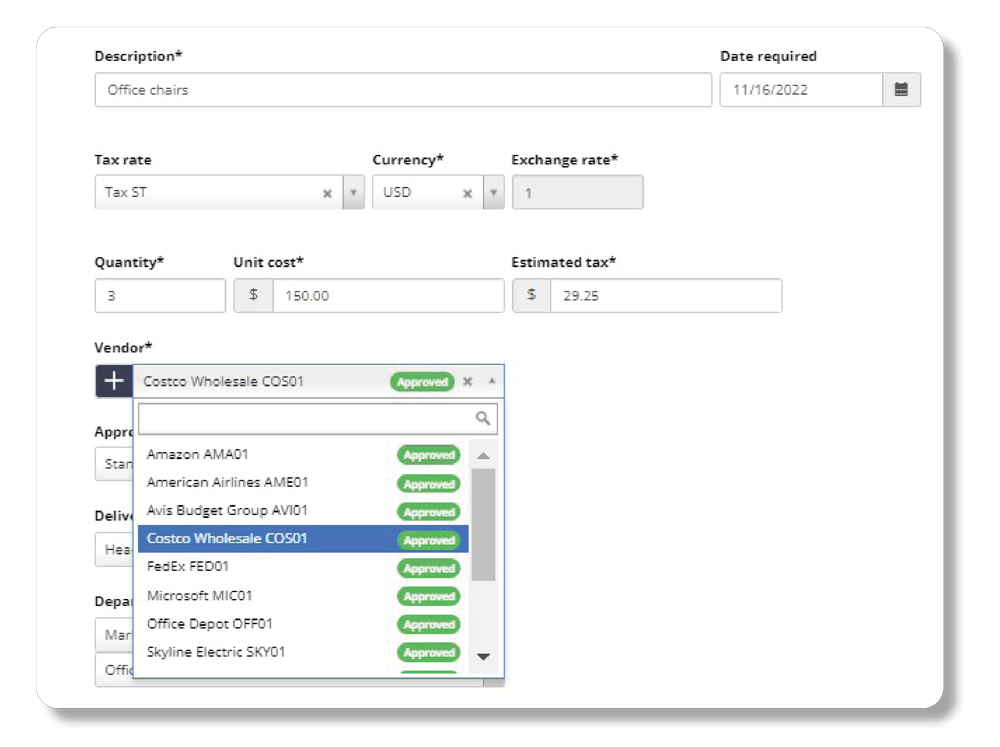
Task: Click the vendor list scrollbar thumb
Action: [483, 525]
